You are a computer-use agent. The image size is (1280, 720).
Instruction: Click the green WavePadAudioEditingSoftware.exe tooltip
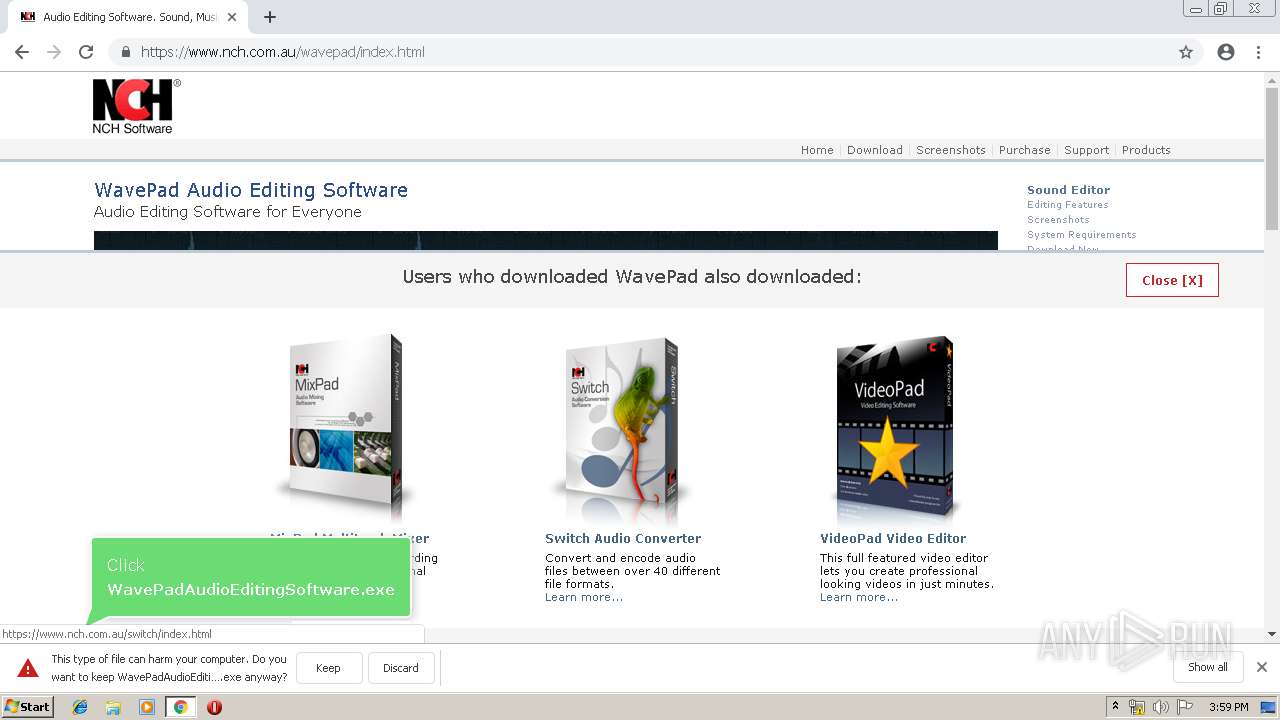click(x=251, y=578)
